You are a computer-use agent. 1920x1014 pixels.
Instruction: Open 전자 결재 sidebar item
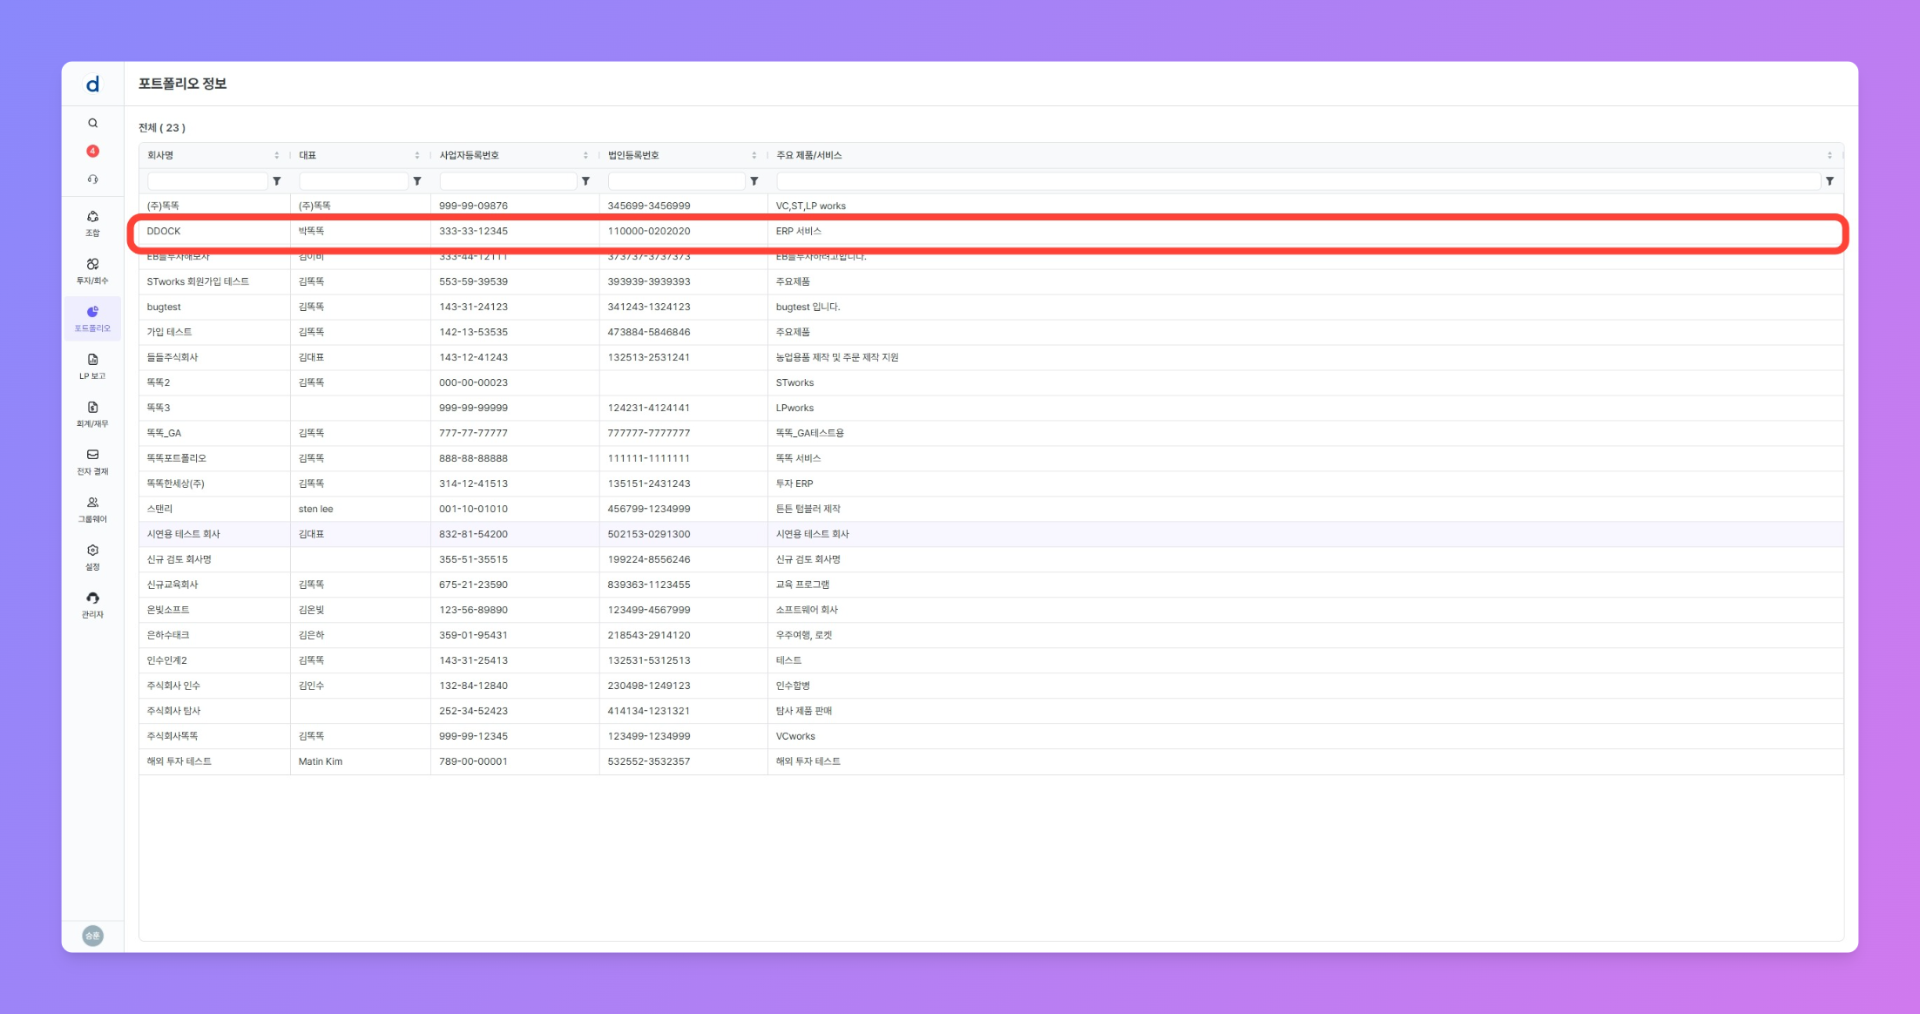[x=93, y=461]
